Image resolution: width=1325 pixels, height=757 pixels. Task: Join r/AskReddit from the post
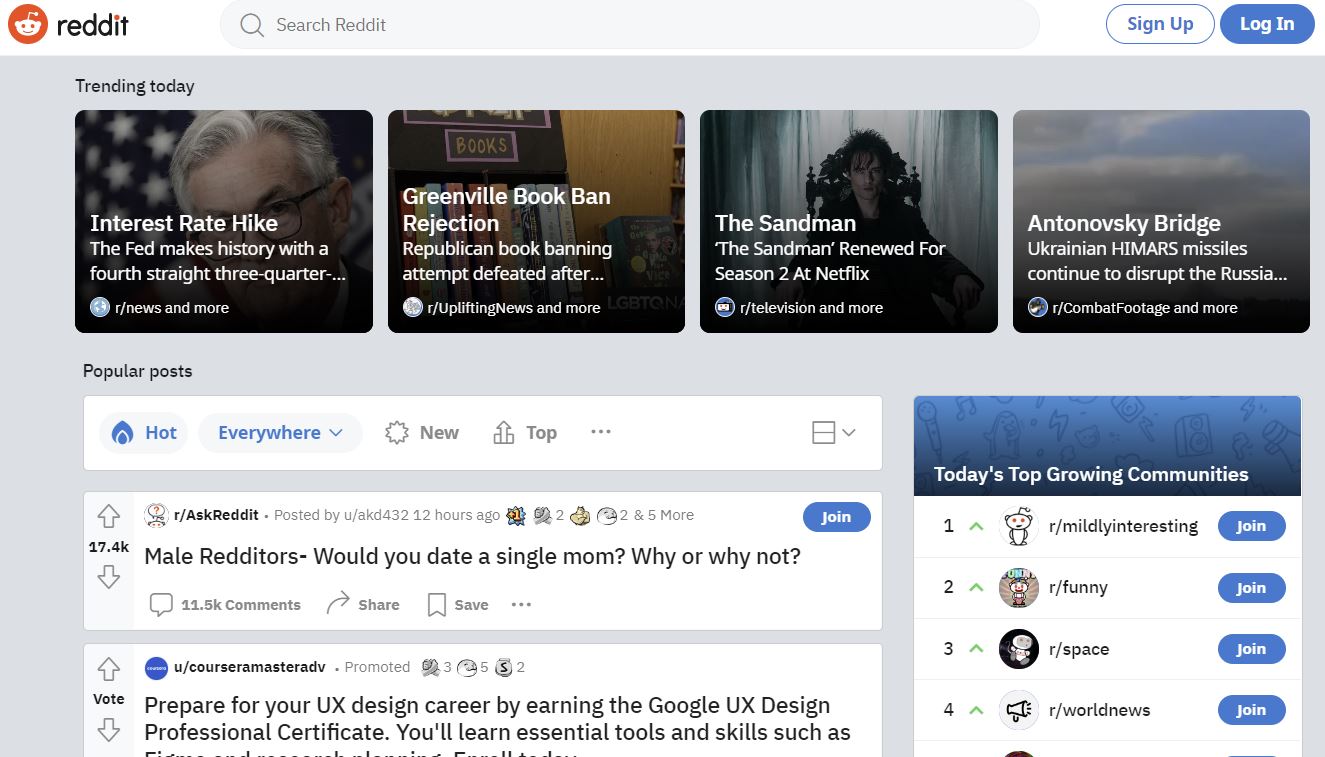[836, 516]
